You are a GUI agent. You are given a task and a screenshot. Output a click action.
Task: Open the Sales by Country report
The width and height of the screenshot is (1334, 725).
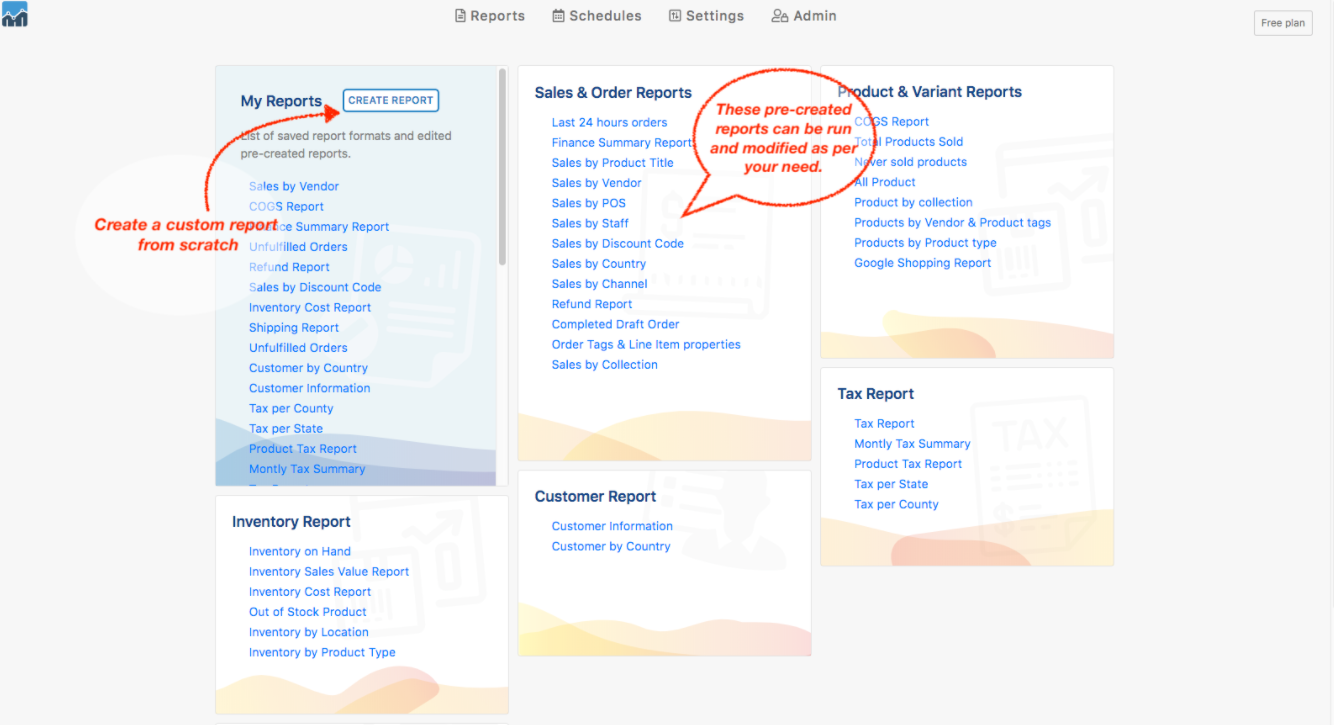[x=599, y=264]
